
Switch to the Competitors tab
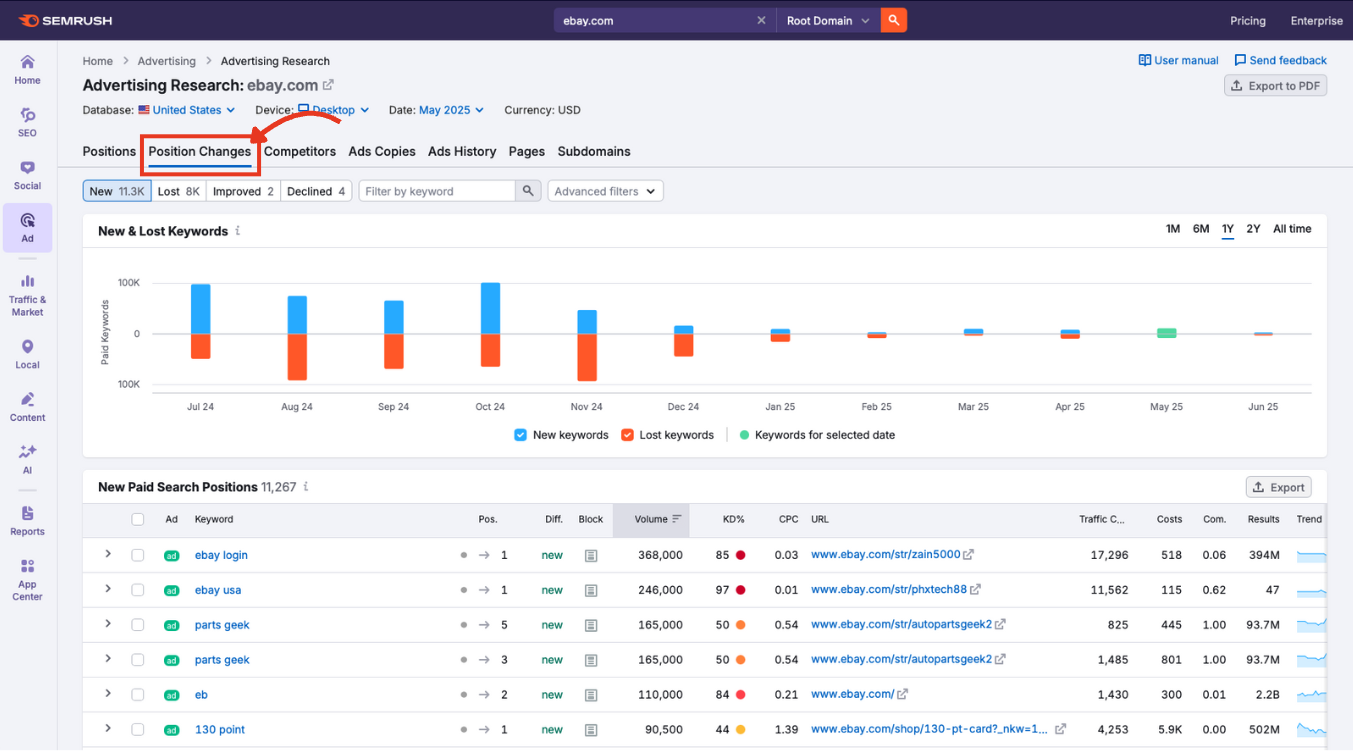(300, 151)
